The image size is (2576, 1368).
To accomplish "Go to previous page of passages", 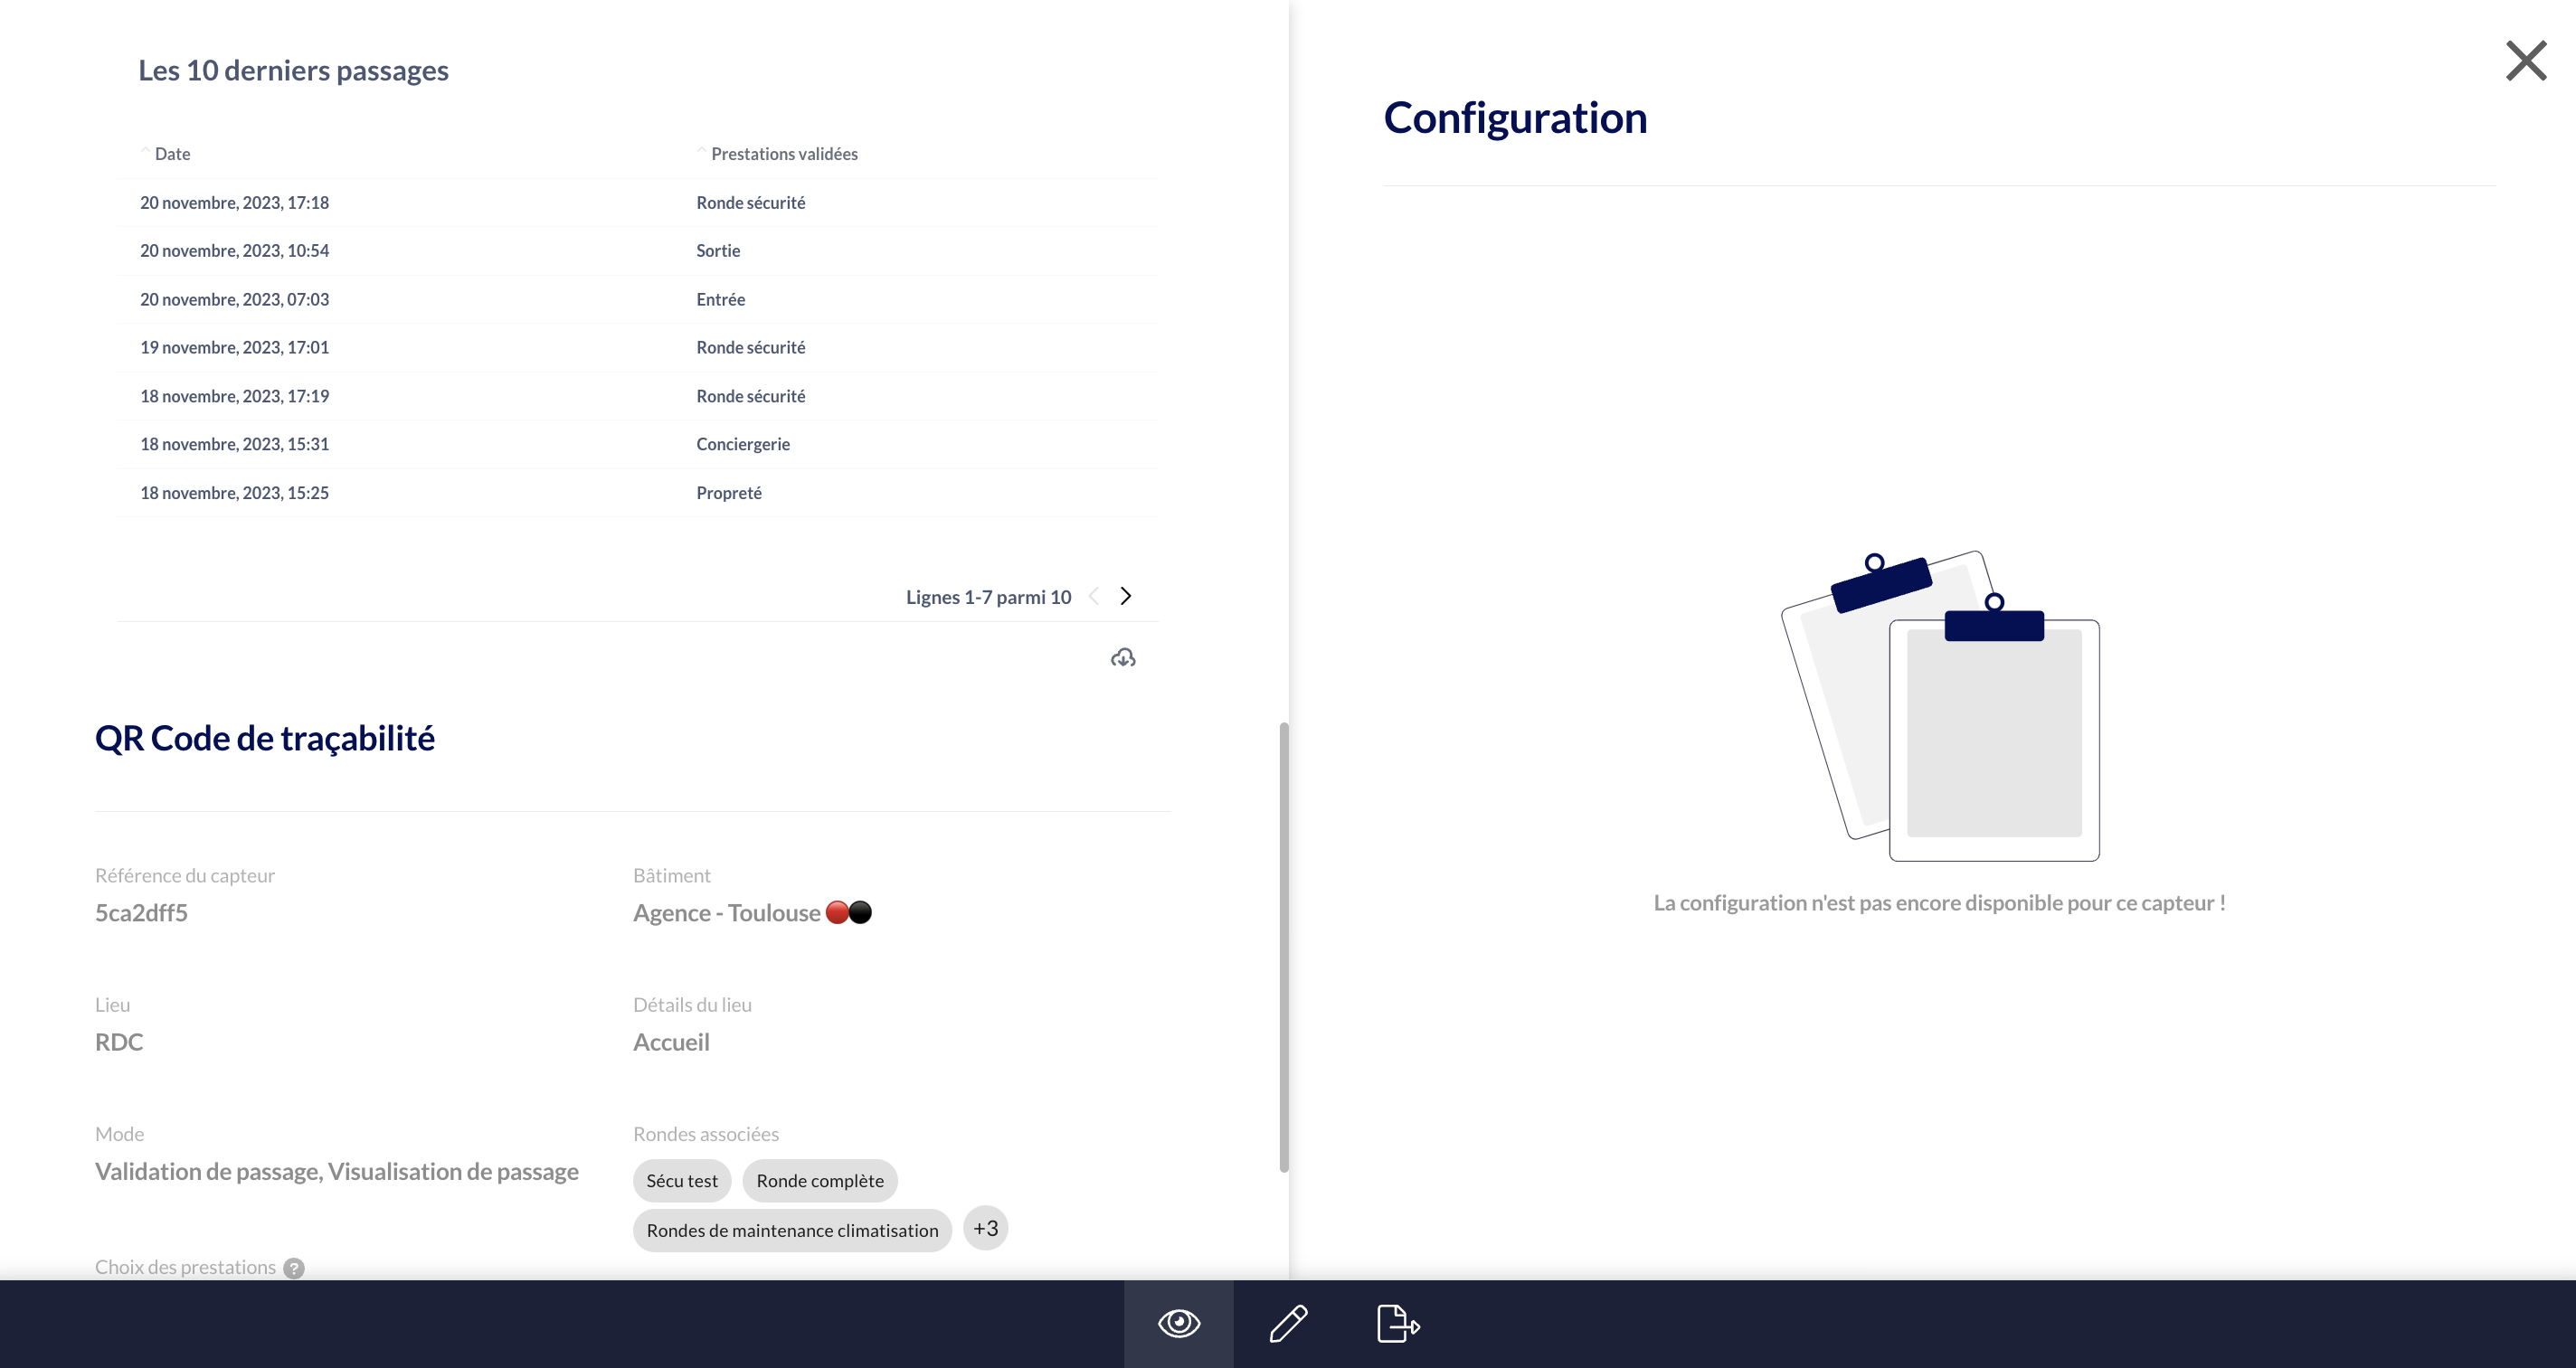I will [1094, 596].
